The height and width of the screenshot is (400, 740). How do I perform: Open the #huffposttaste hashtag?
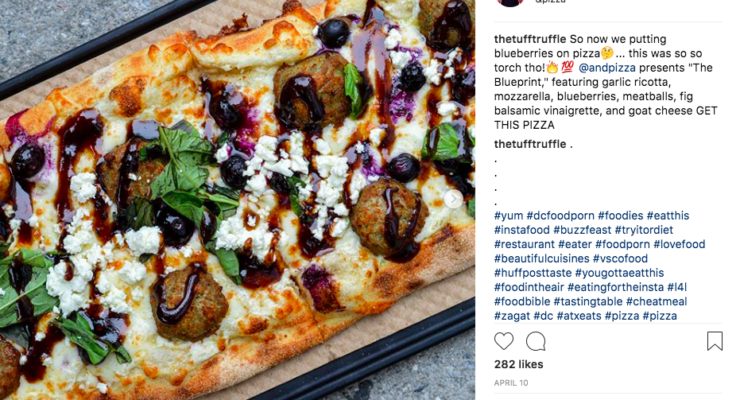click(x=533, y=273)
